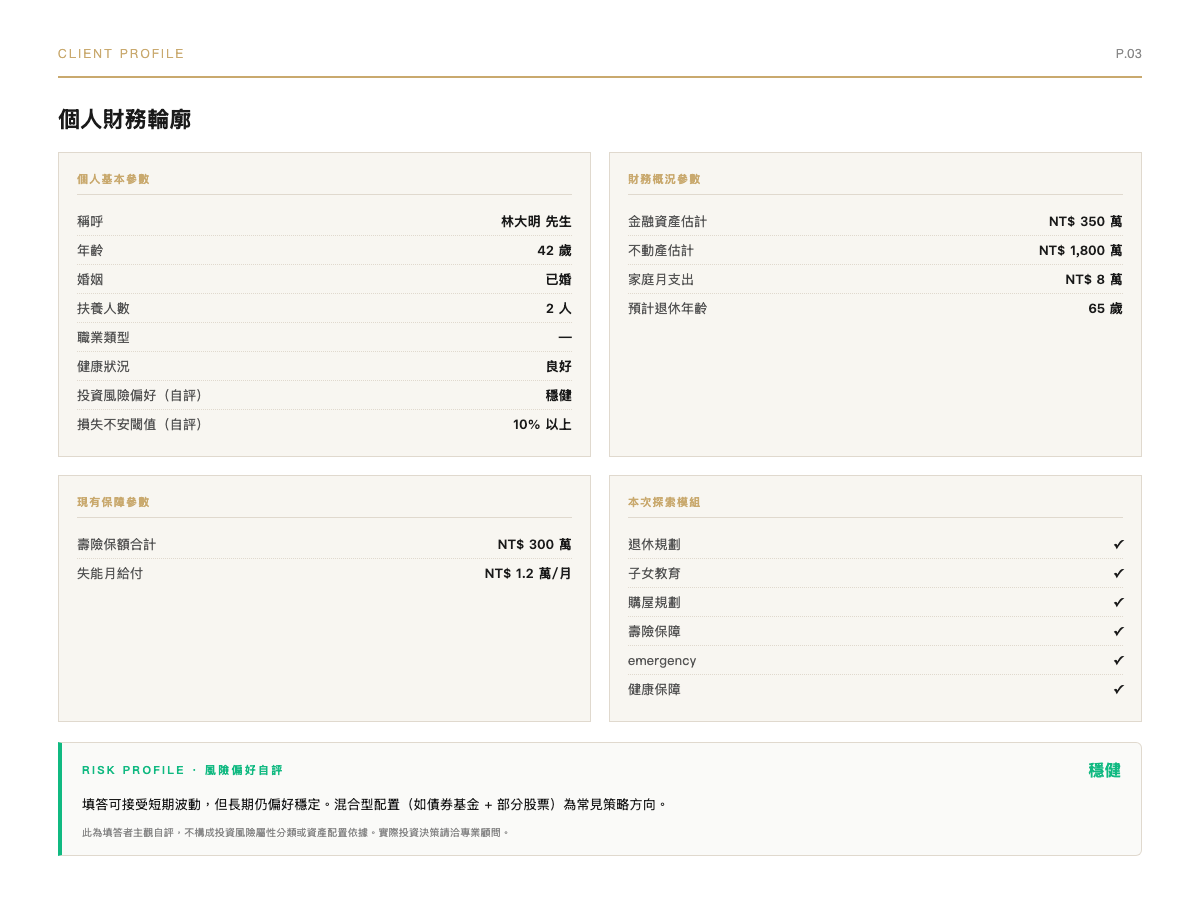Click the checkmark beside 子女教育
The height and width of the screenshot is (918, 1200).
click(1118, 573)
